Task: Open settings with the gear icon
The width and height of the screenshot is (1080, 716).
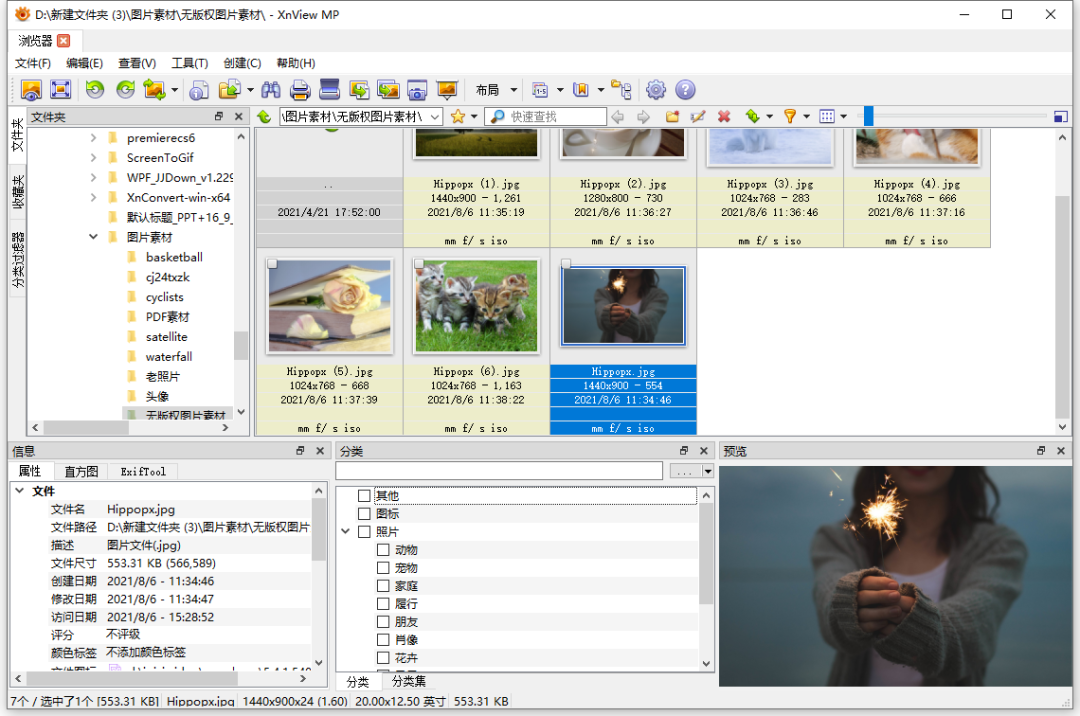Action: tap(656, 90)
